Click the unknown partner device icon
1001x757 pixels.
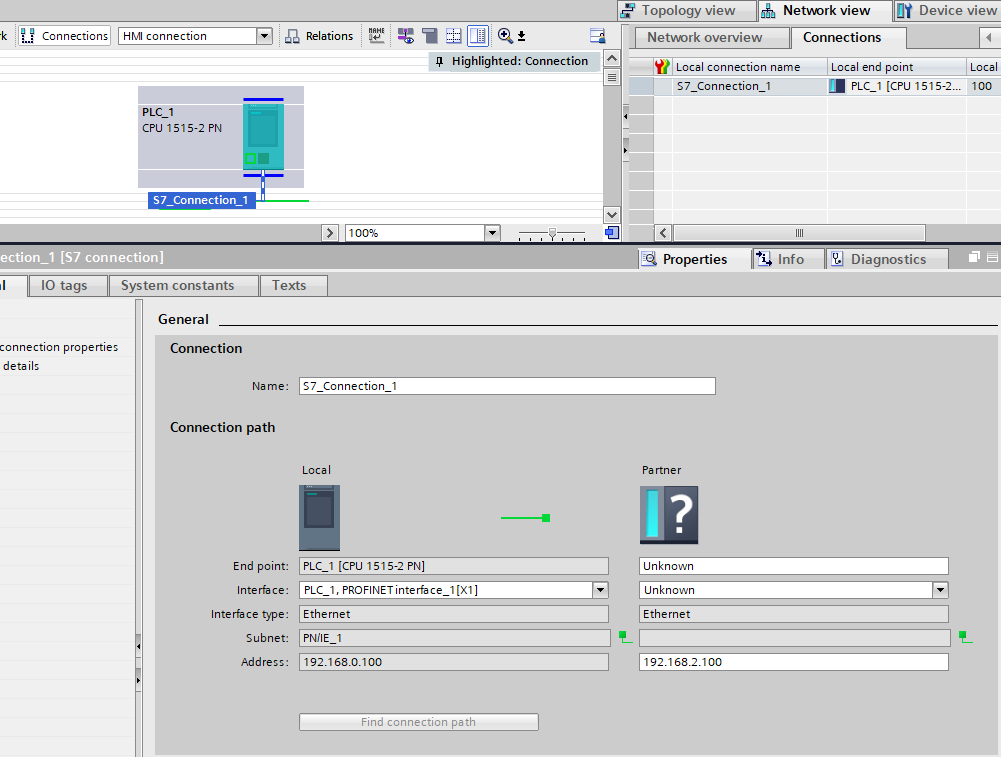669,515
